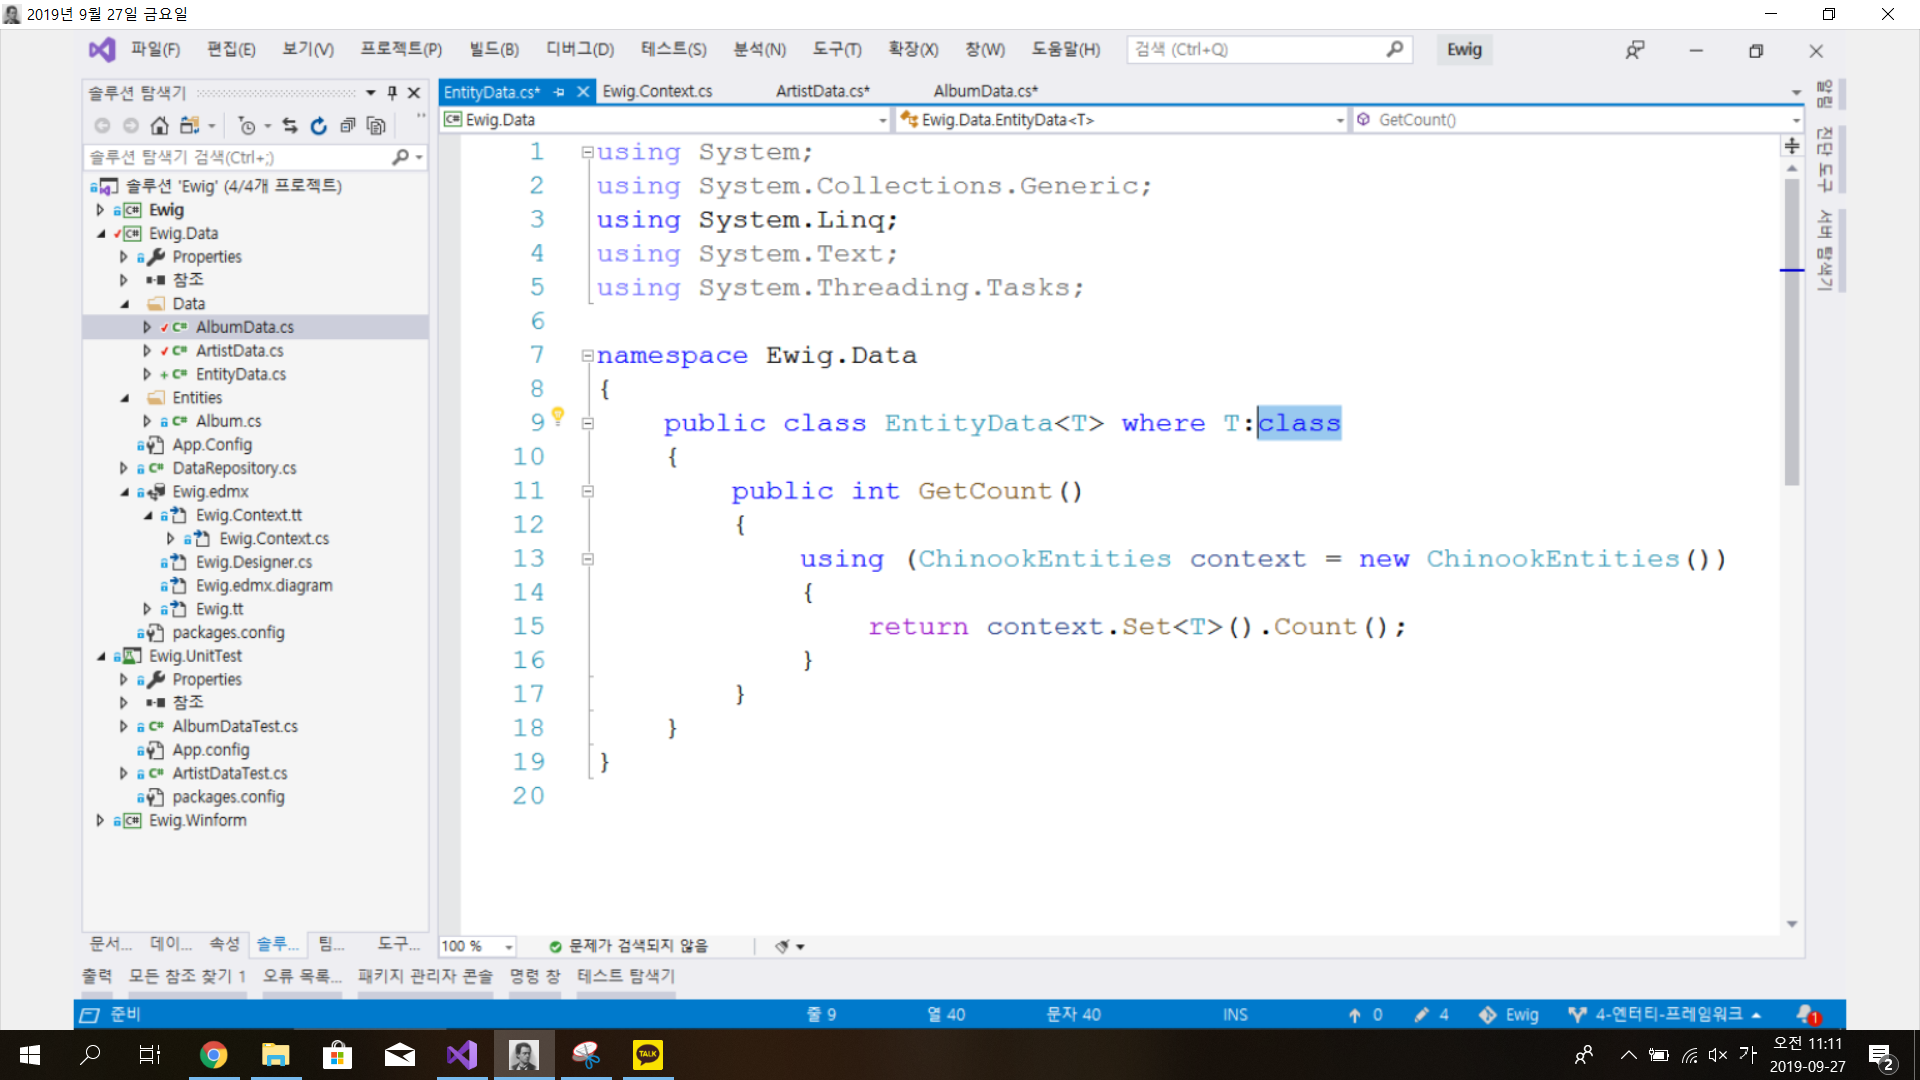The width and height of the screenshot is (1920, 1080).
Task: Click the Collapse All icon in Solution Explorer
Action: coord(347,125)
